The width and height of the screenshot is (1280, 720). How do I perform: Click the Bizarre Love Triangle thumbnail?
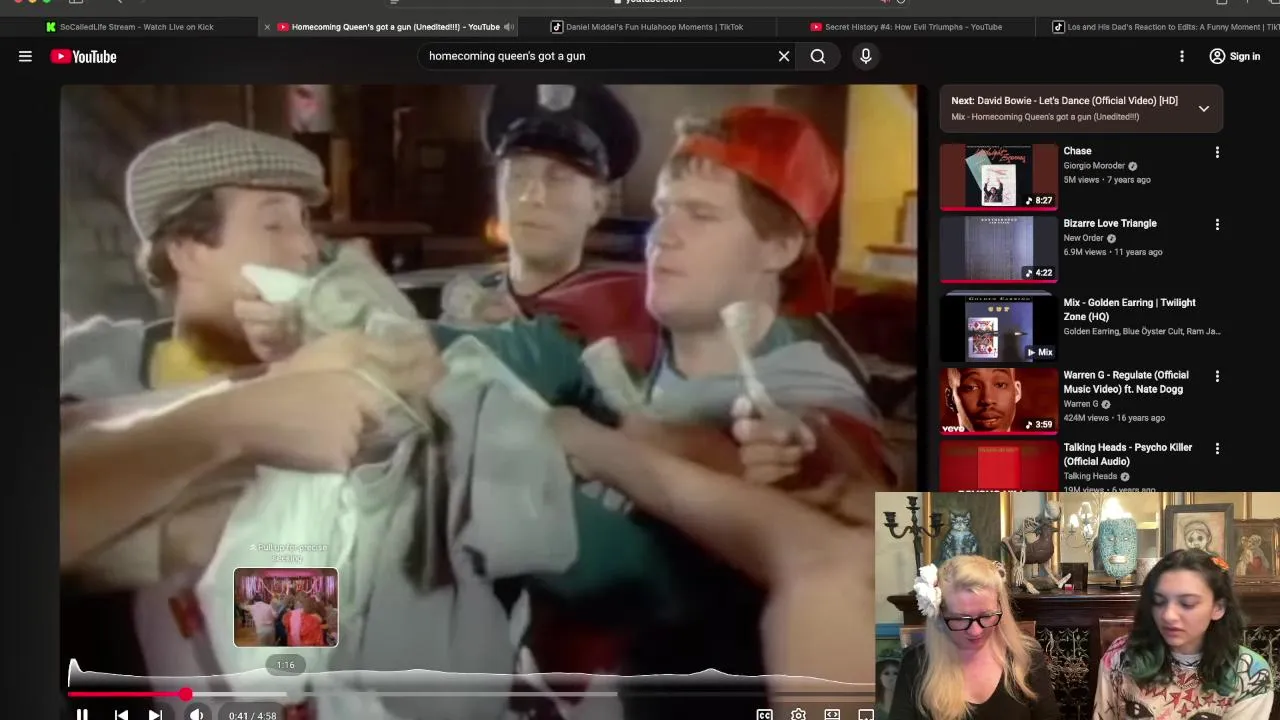[x=998, y=249]
